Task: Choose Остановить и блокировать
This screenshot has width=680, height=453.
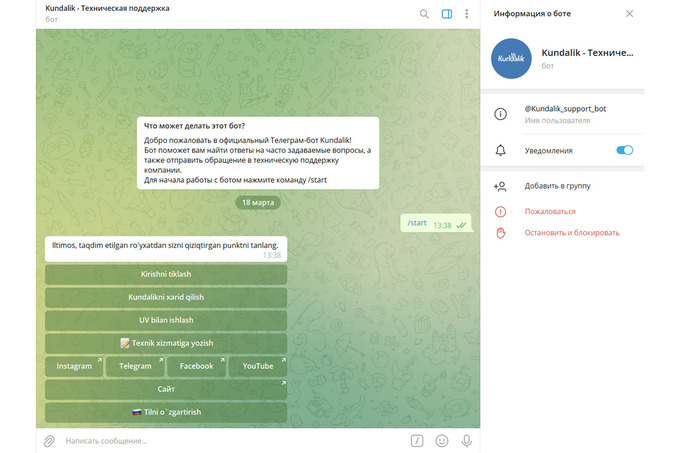Action: click(572, 232)
